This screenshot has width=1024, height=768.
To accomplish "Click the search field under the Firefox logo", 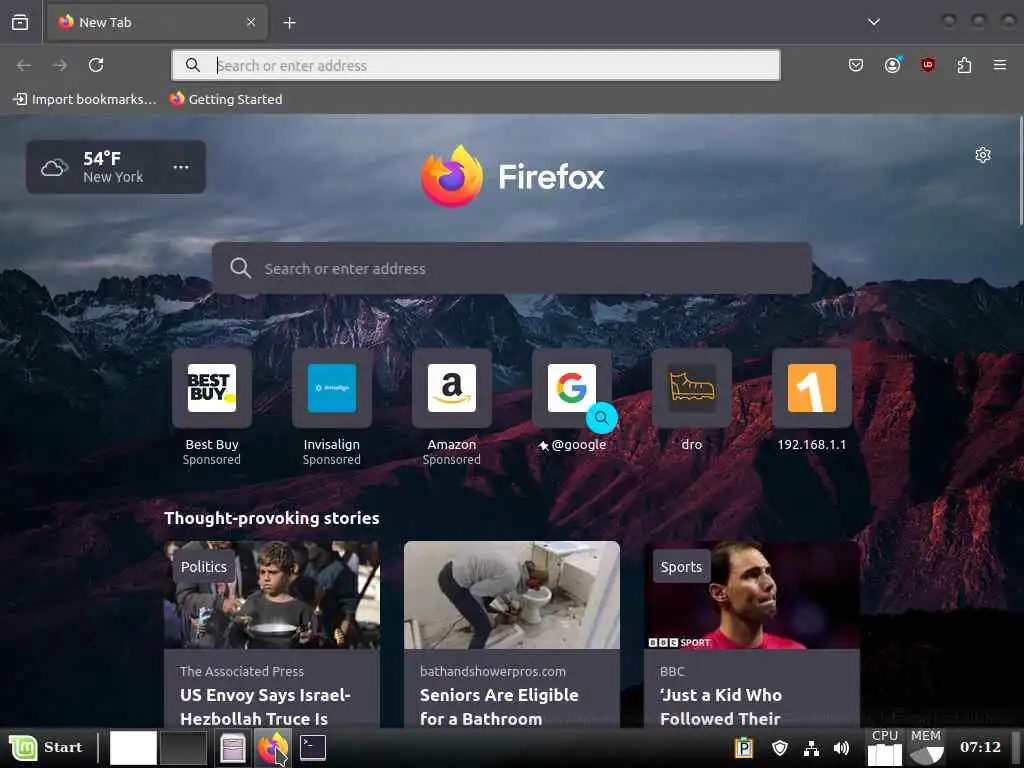I will click(511, 268).
